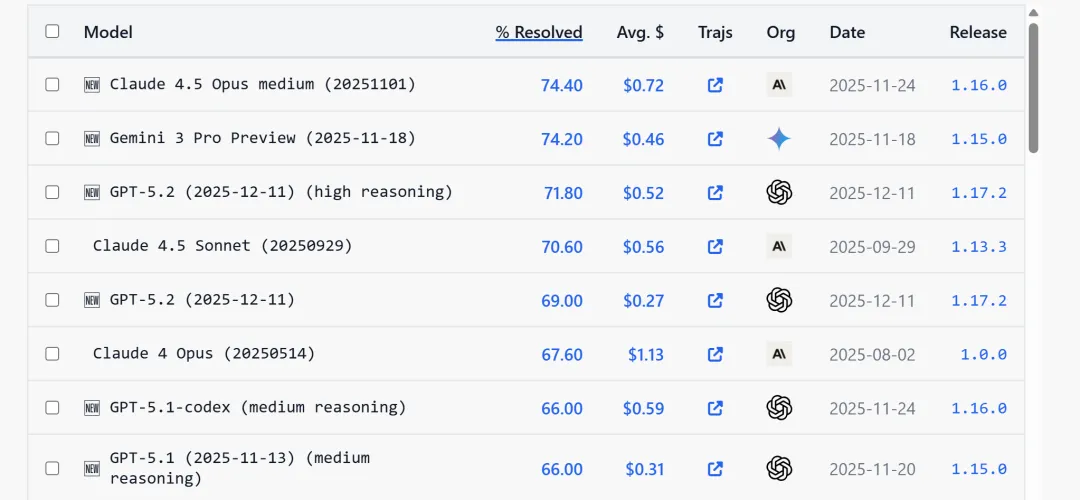Click 74.20 resolved score for Gemini 3 Pro
The width and height of the screenshot is (1080, 500).
point(562,139)
